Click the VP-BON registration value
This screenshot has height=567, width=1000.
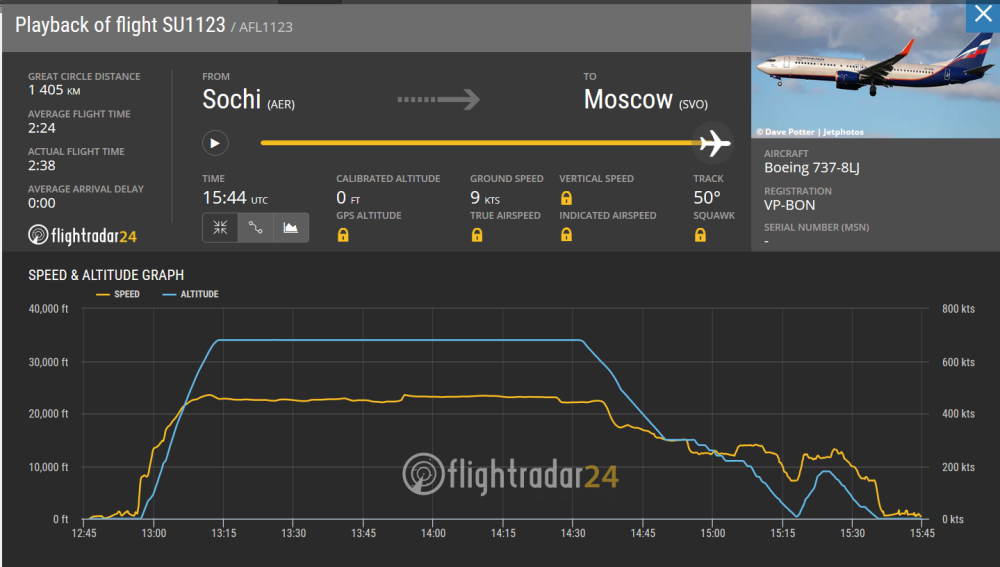790,205
